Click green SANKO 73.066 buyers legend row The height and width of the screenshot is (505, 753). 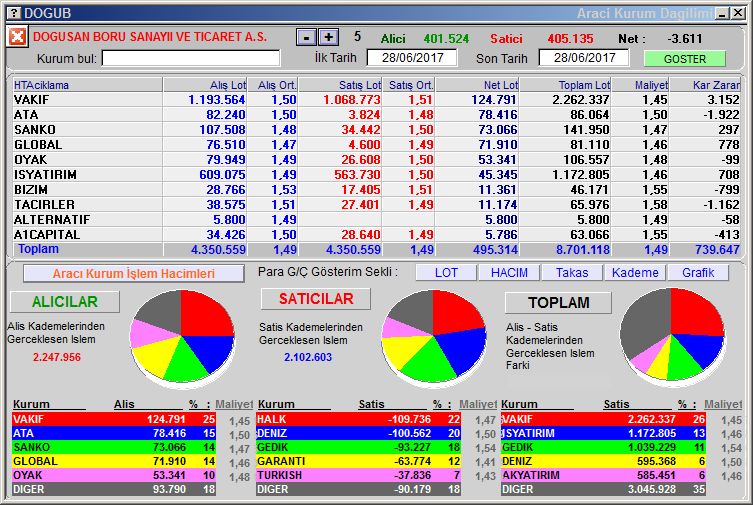(x=114, y=447)
